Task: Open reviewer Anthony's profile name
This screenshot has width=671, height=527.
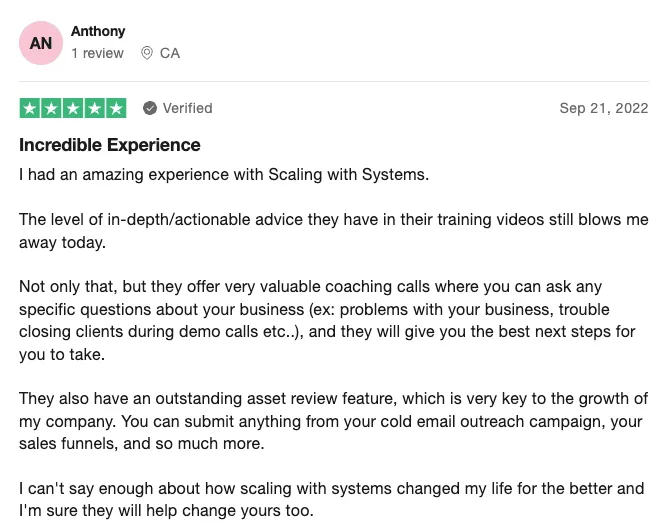Action: click(x=98, y=31)
